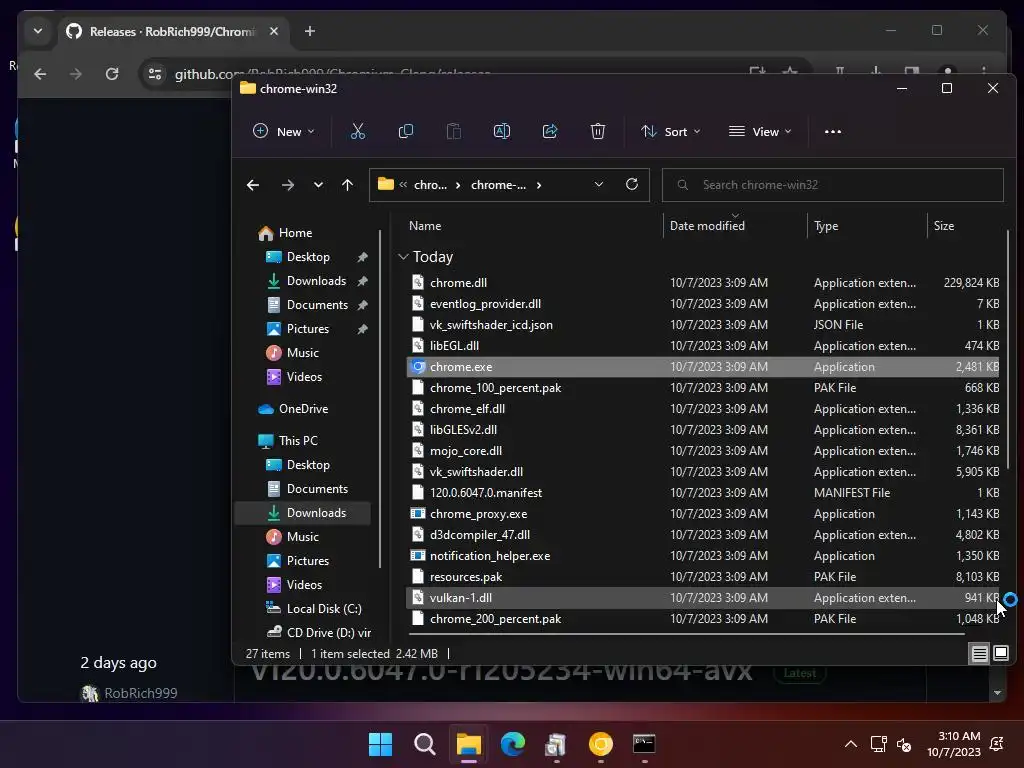Switch to large thumbnails view icon
1024x768 pixels.
click(1000, 653)
